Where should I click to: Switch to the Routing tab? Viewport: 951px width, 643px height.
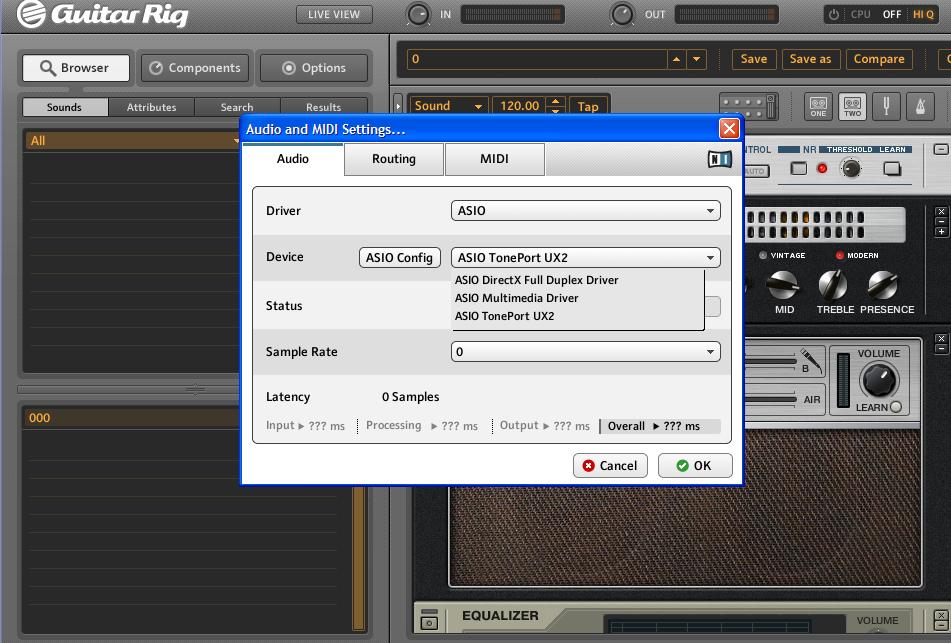tap(394, 159)
